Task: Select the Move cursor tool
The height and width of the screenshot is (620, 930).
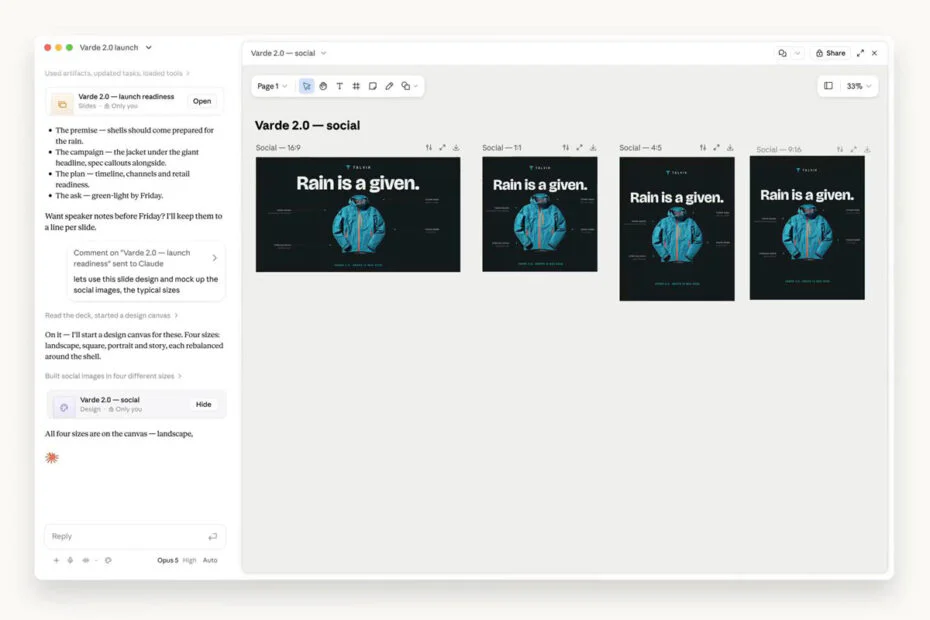Action: (x=307, y=86)
